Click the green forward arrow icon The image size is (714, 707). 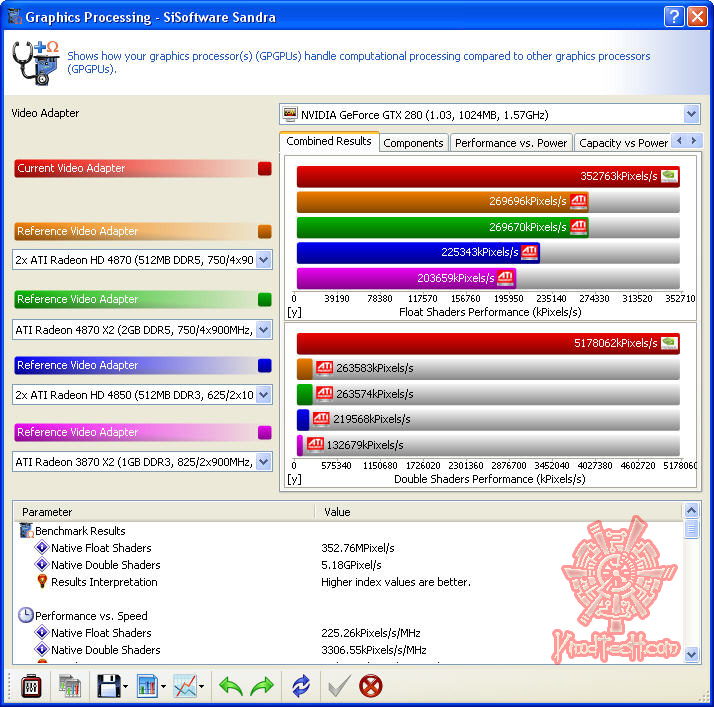point(262,686)
